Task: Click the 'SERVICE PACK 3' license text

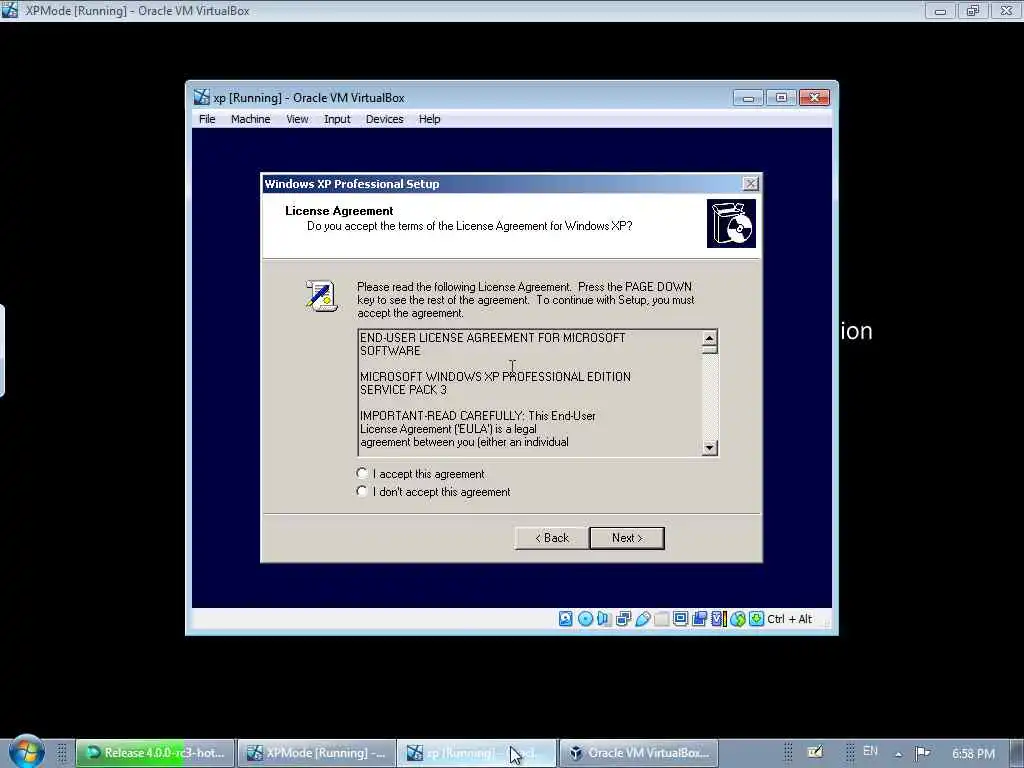Action: pos(403,390)
